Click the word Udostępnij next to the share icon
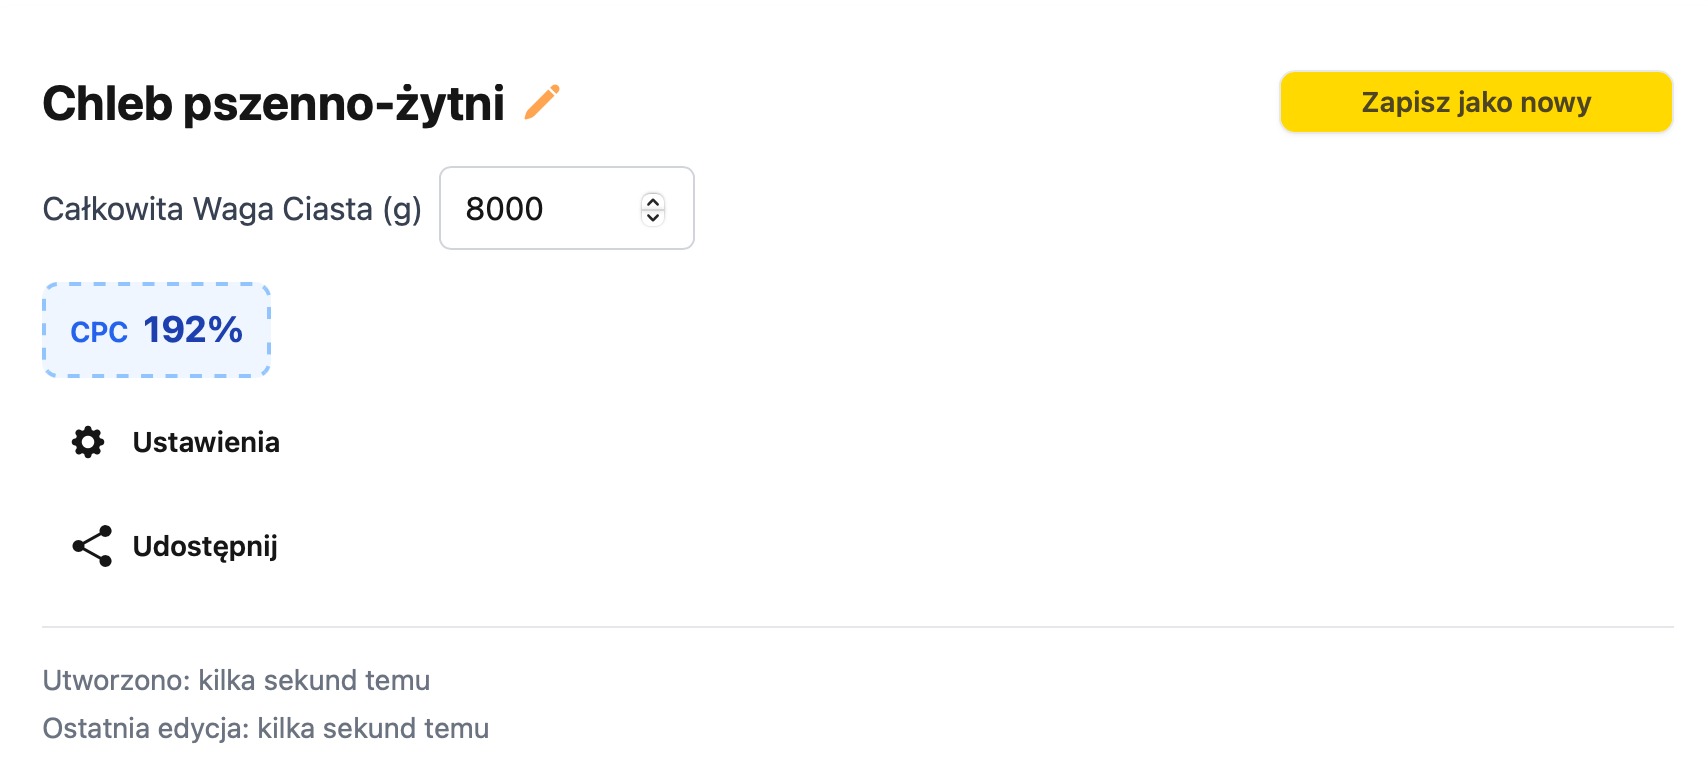Screen dimensions: 1708x770 coord(205,547)
